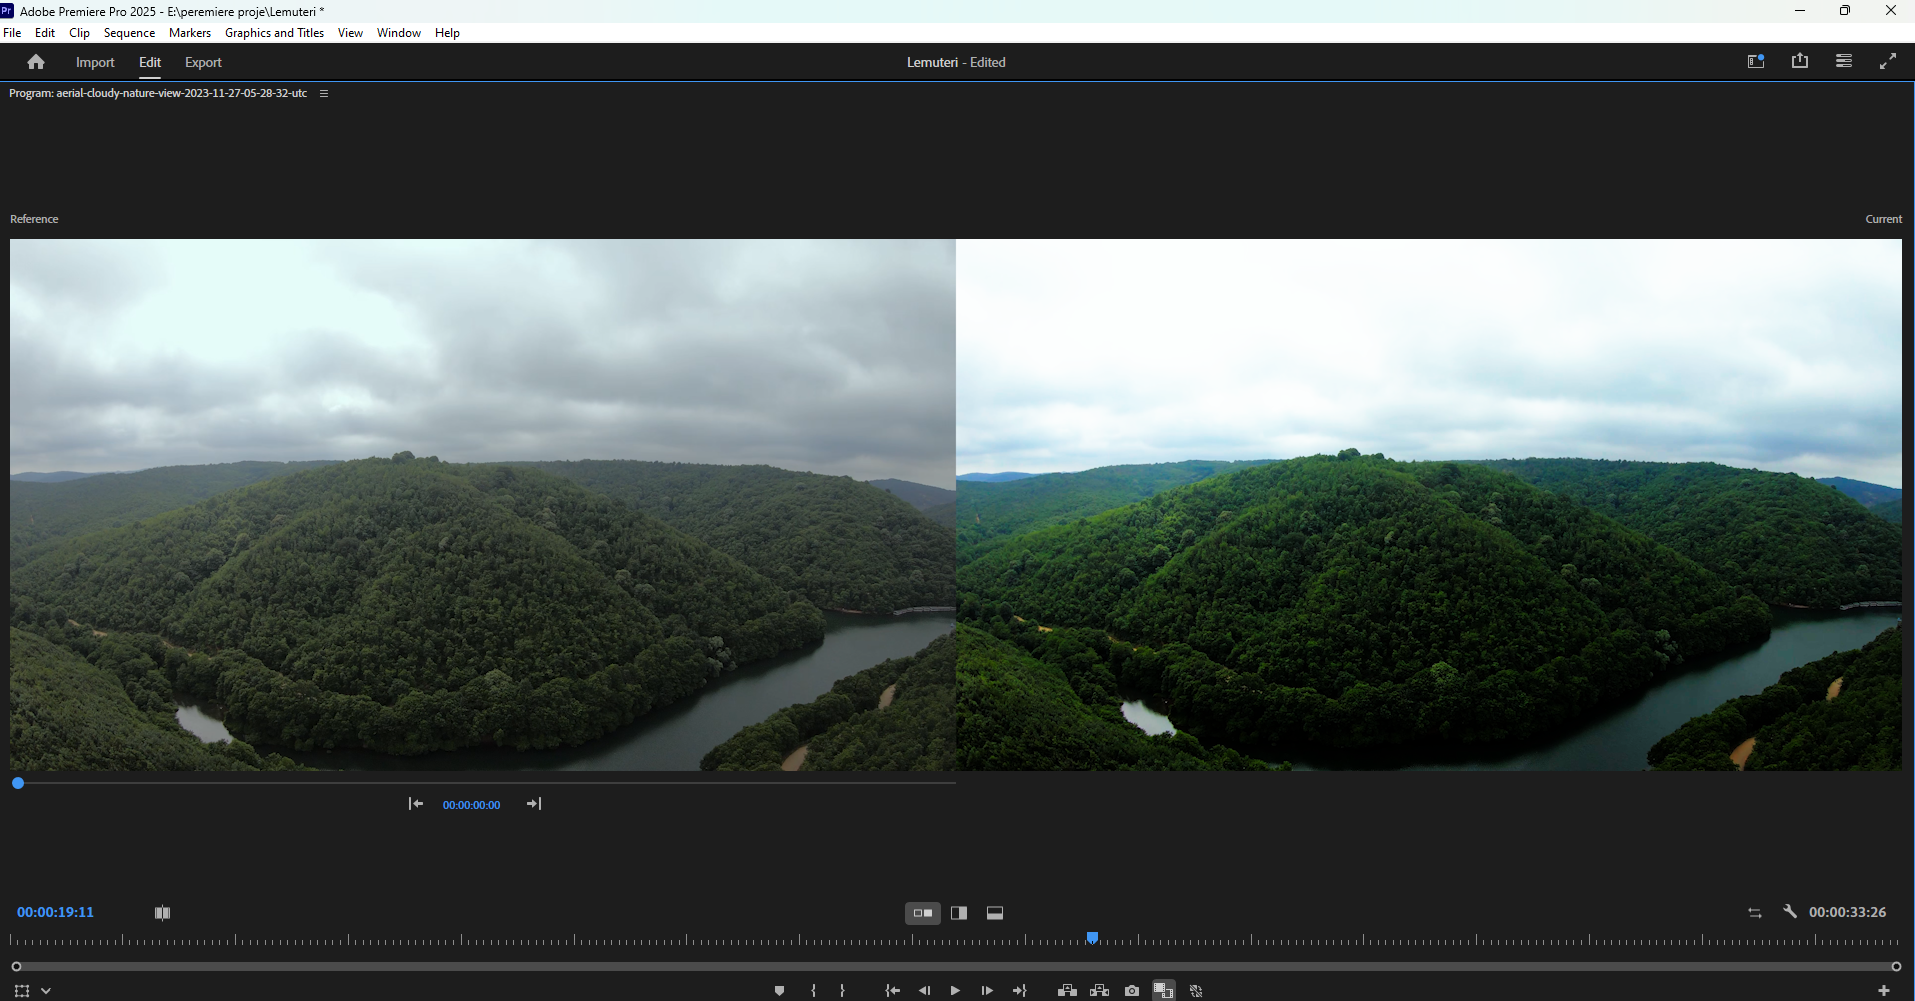Select vertical split comparison layout
Screen dimensions: 1915x1001
pos(959,913)
